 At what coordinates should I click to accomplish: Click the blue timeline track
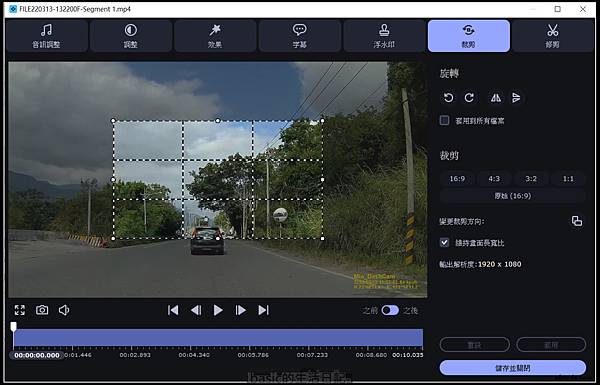[x=218, y=338]
